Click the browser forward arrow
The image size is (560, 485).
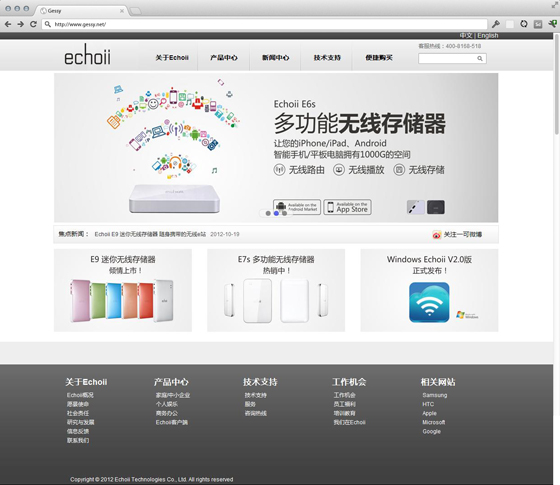pyautogui.click(x=21, y=24)
